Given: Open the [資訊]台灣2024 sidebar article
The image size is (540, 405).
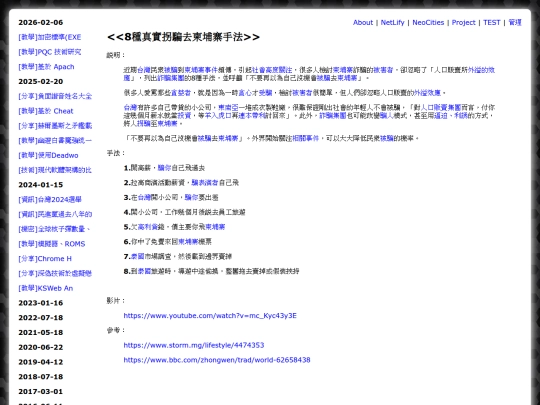Looking at the screenshot, I should click(x=50, y=200).
